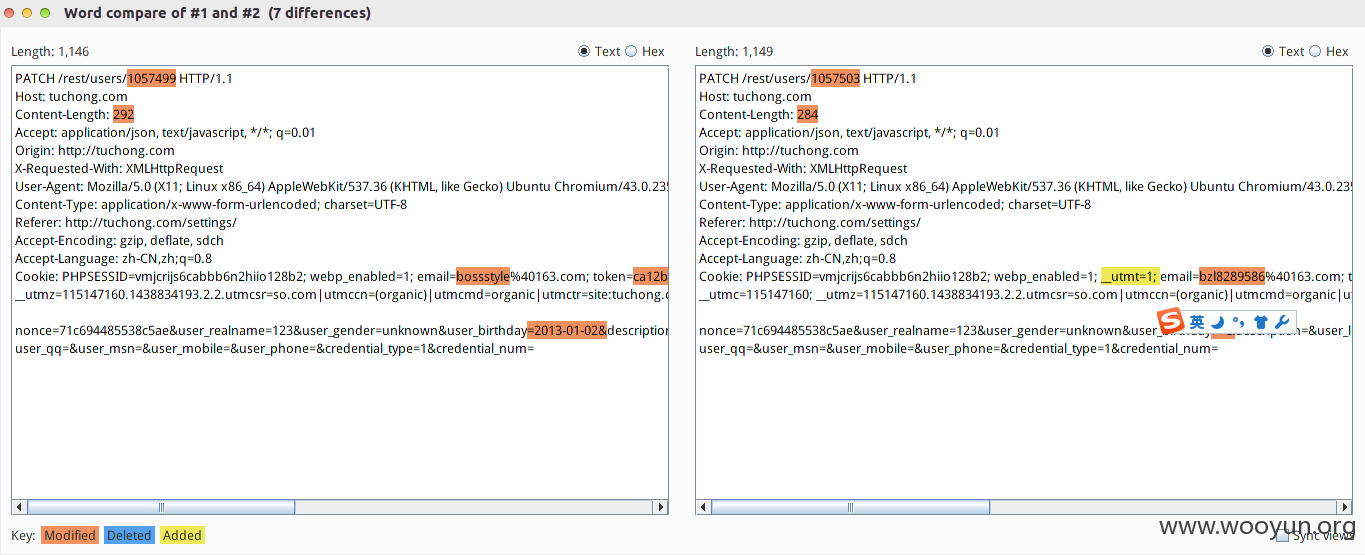Toggle the English/Chinese input mode icon
The width and height of the screenshot is (1365, 555).
pyautogui.click(x=1197, y=322)
